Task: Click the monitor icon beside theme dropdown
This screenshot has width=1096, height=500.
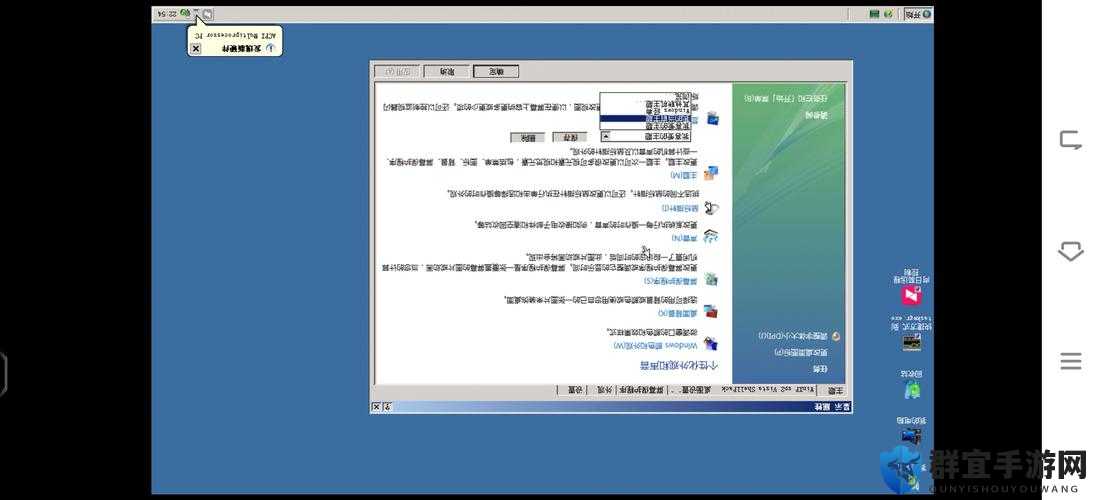Action: tap(713, 118)
